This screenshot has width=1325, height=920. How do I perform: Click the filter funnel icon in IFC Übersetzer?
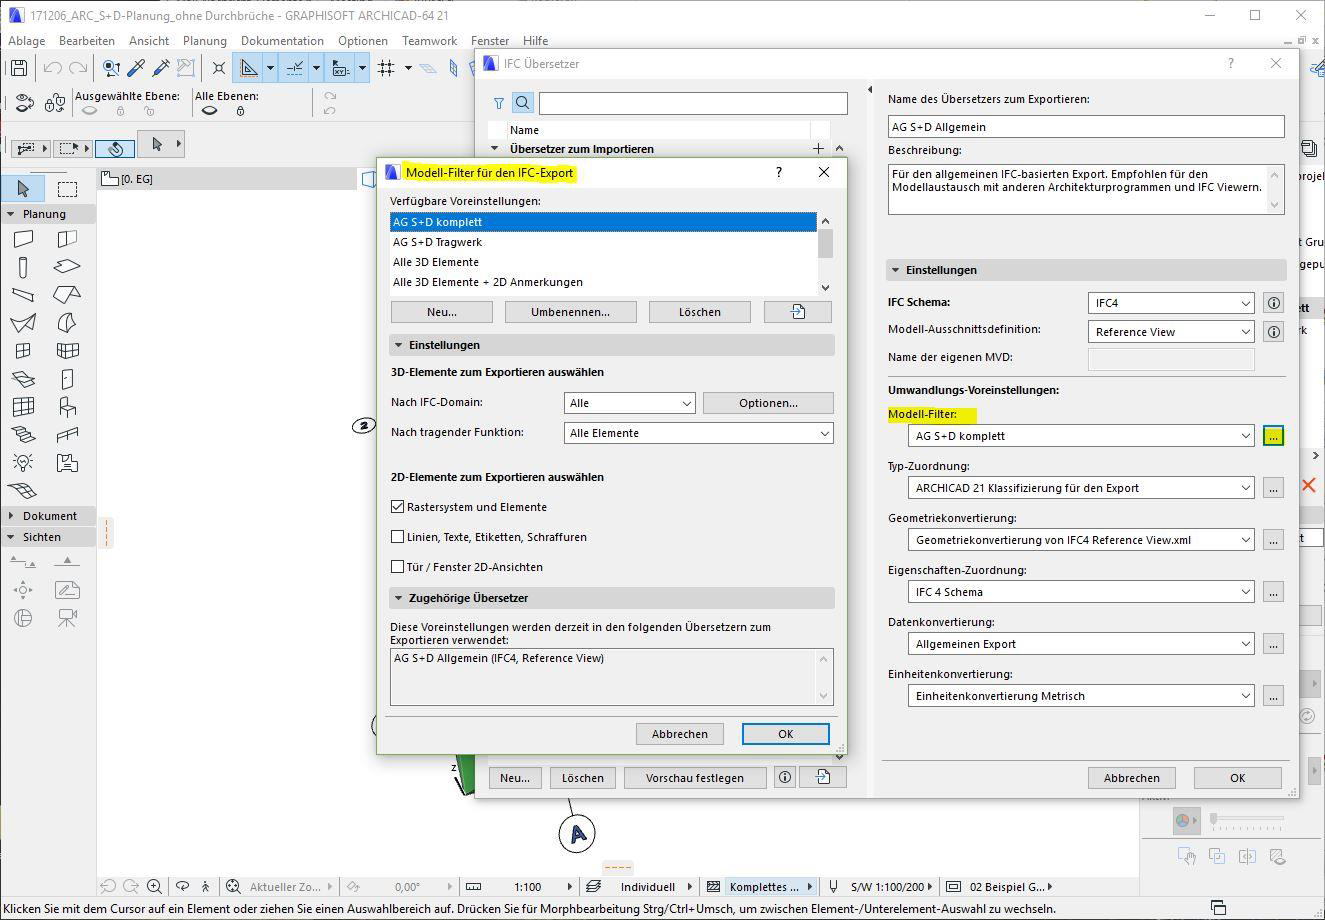498,103
